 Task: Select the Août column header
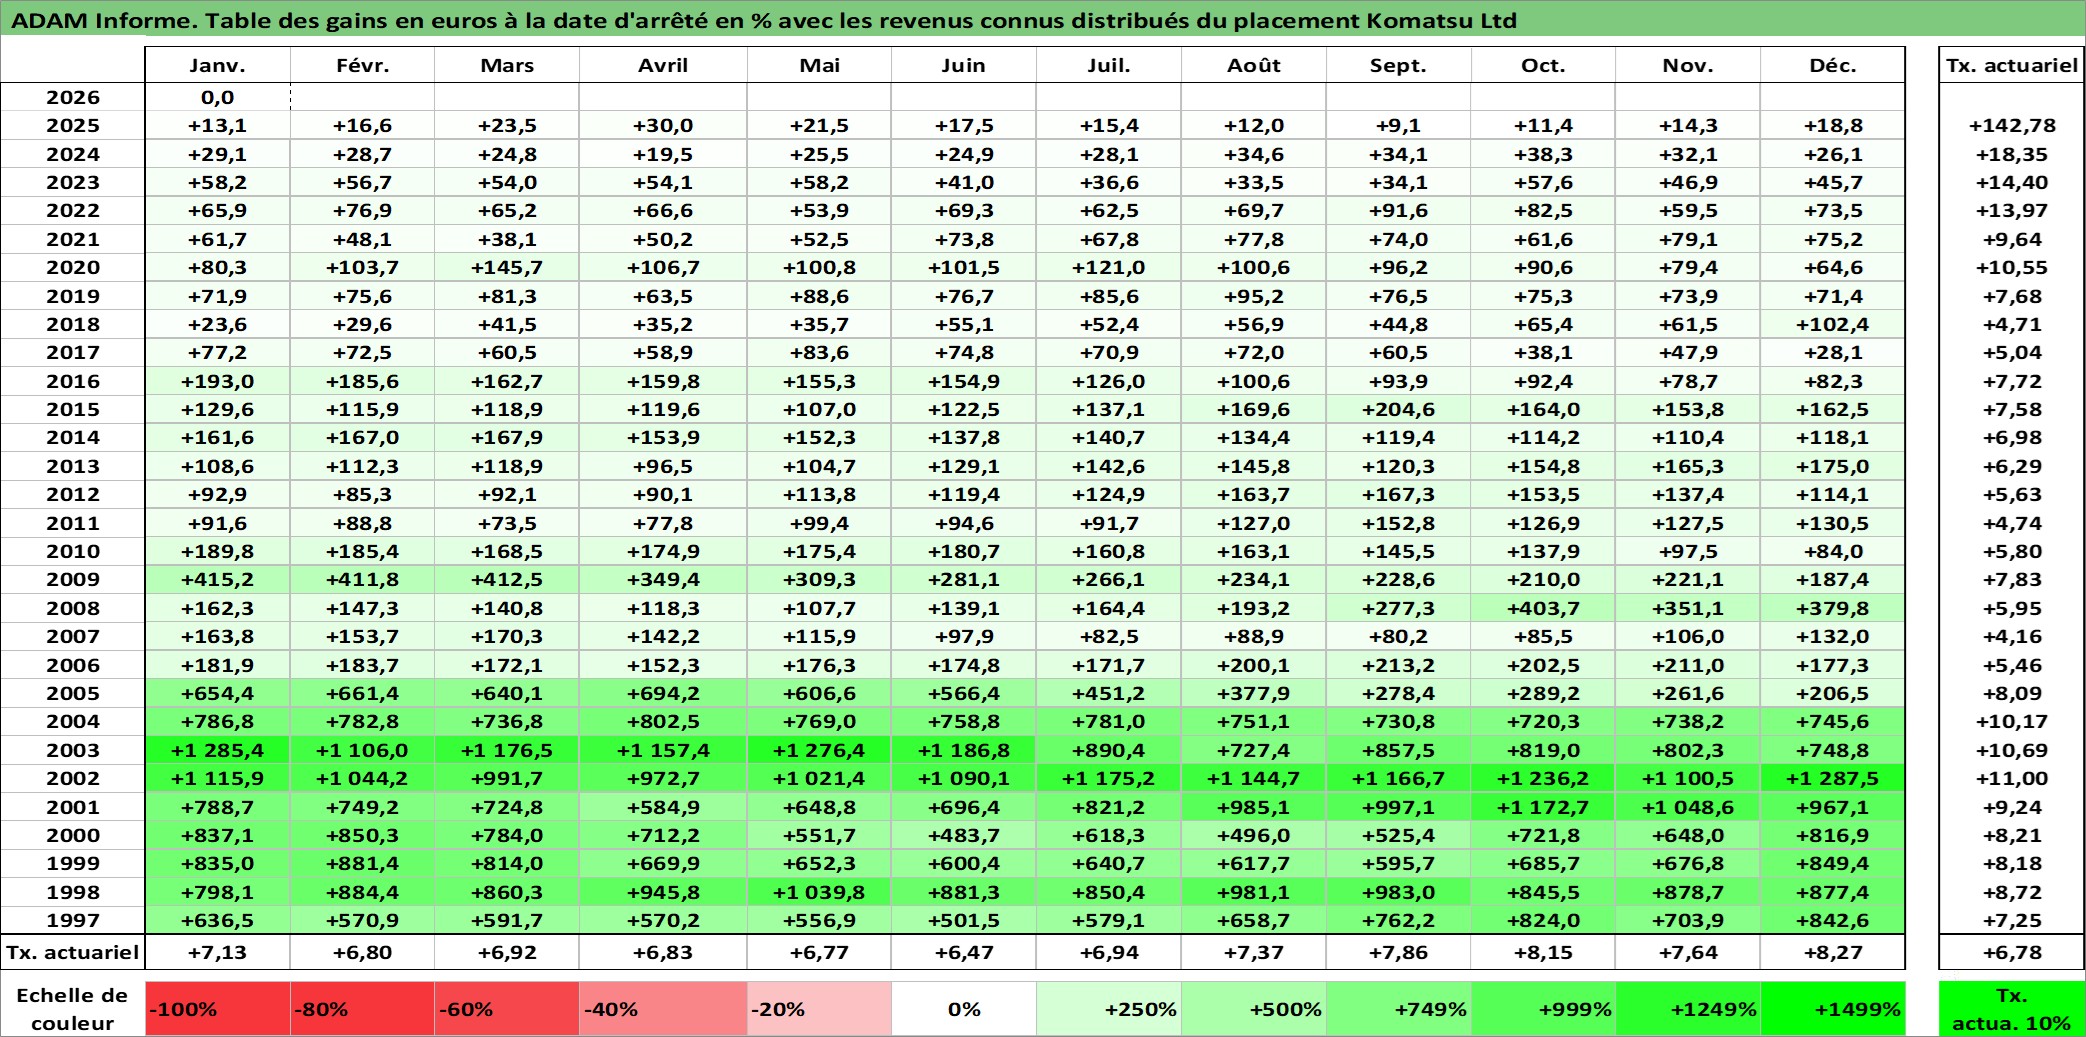click(1254, 65)
